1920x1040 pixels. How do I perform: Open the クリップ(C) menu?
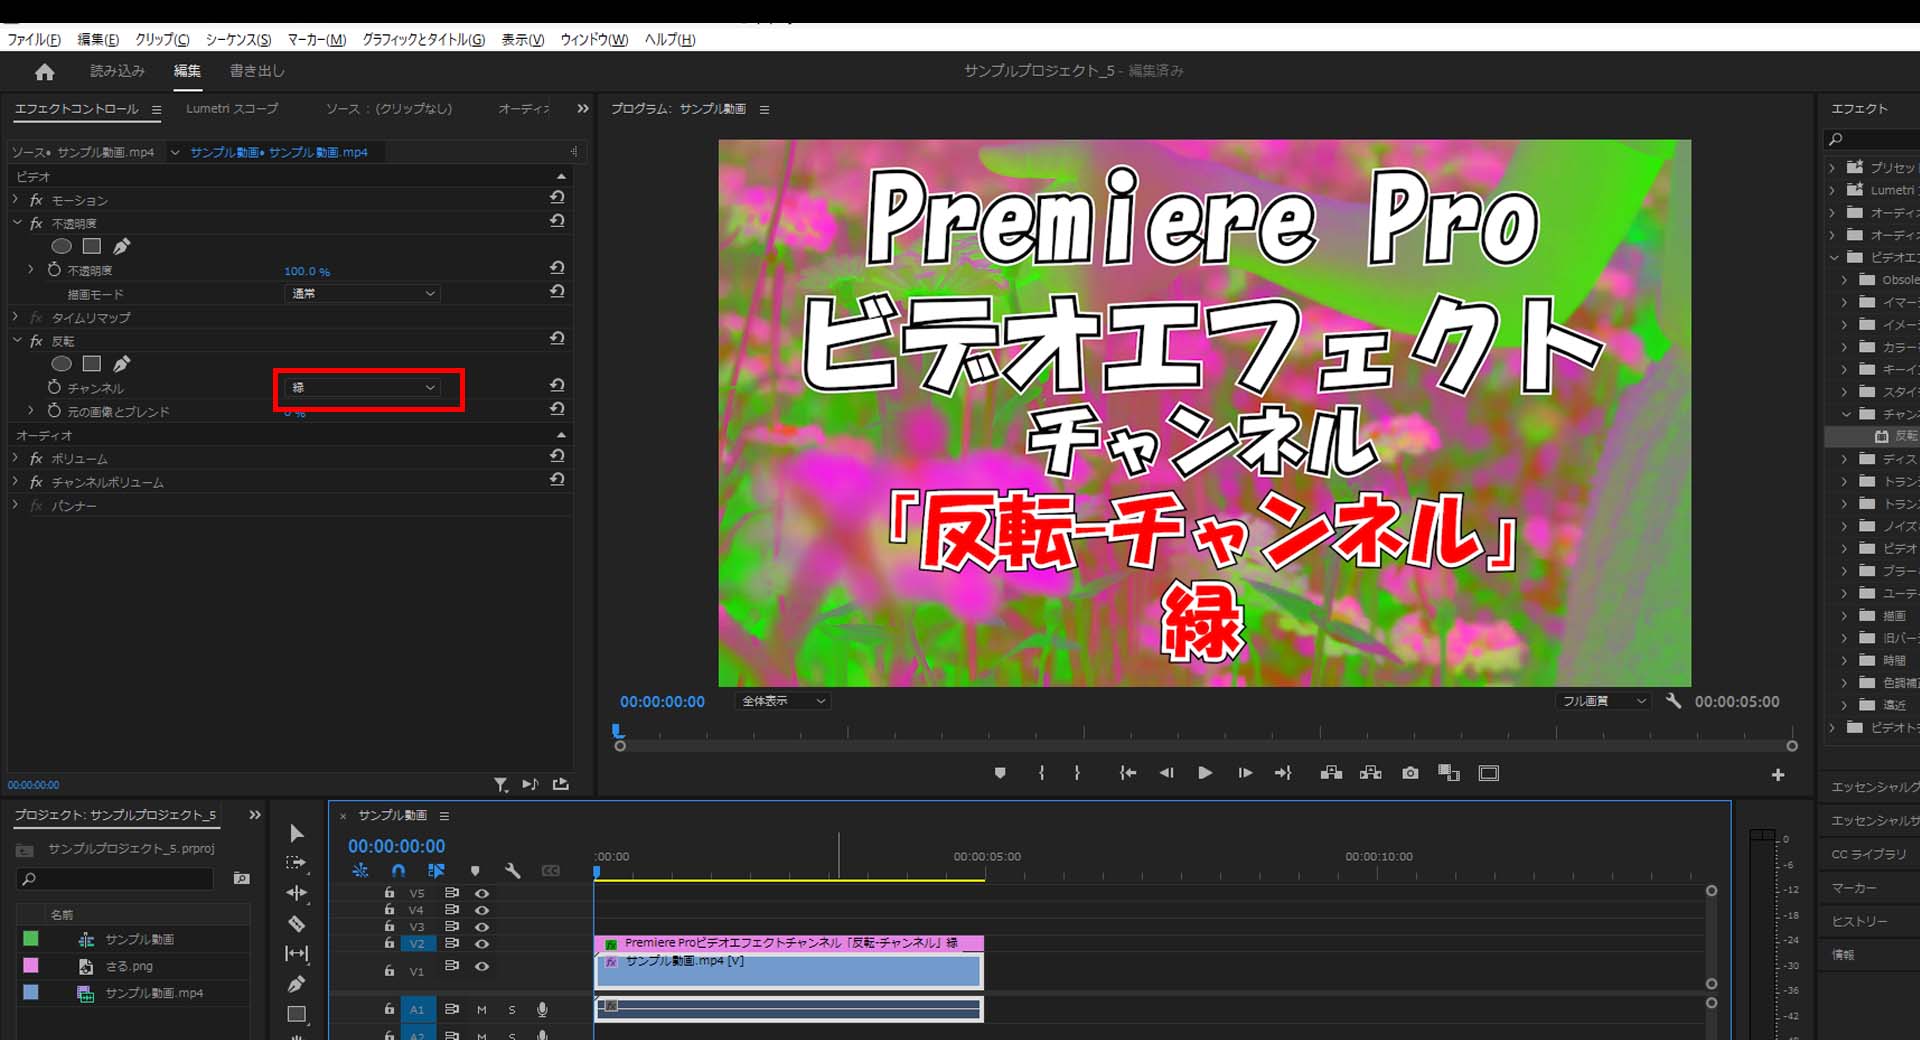pos(162,40)
